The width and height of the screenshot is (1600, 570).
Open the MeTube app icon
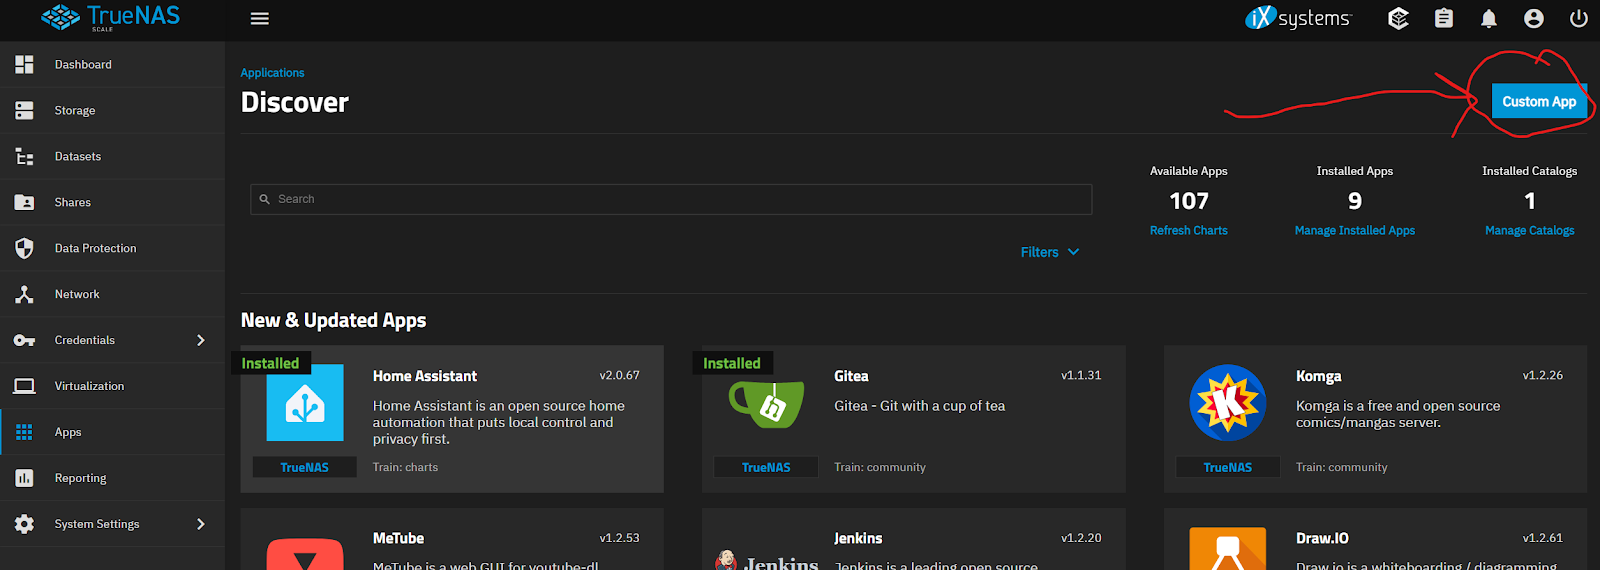click(x=305, y=554)
